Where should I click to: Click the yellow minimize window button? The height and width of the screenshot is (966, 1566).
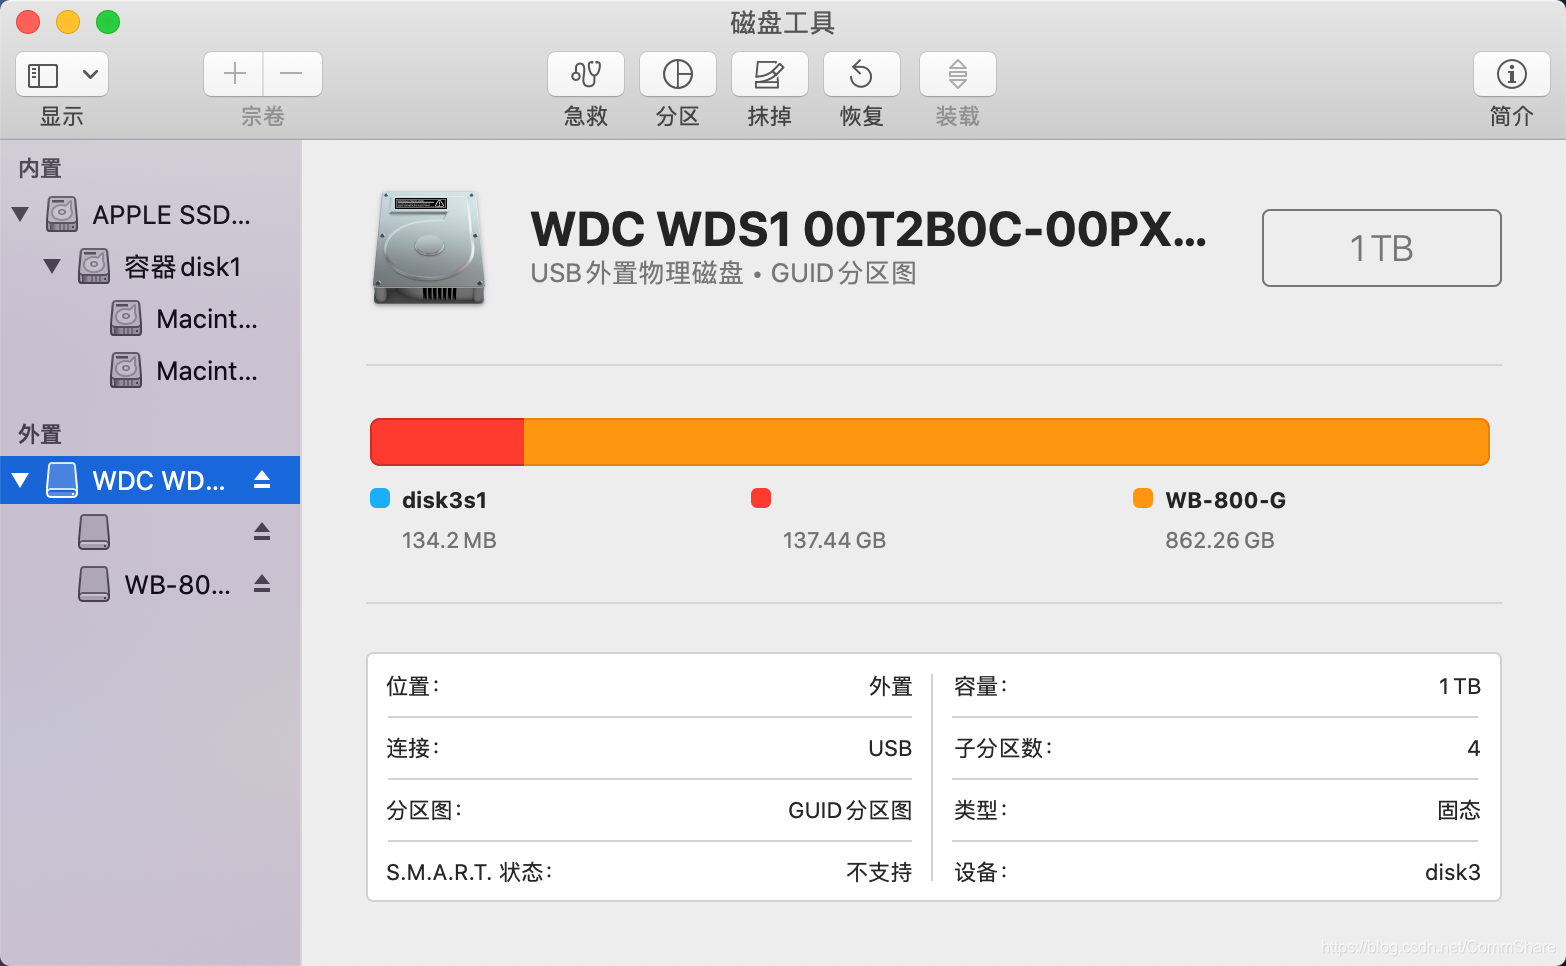pos(68,22)
